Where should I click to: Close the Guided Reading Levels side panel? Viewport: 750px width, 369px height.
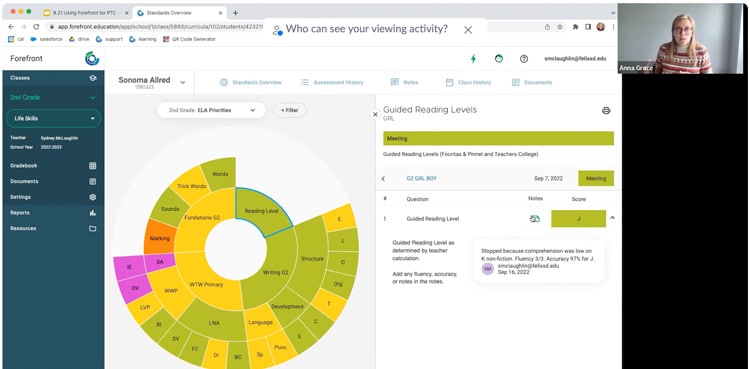tap(375, 114)
